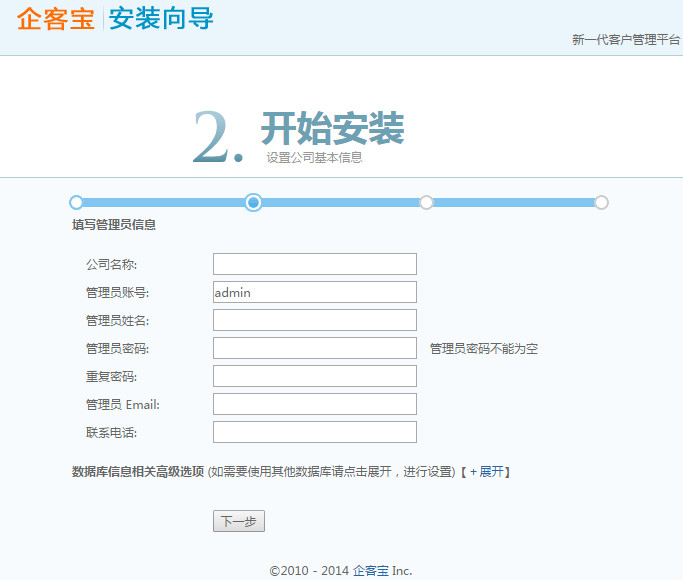The width and height of the screenshot is (683, 580).
Task: Click the 联系电话 input field
Action: [315, 432]
